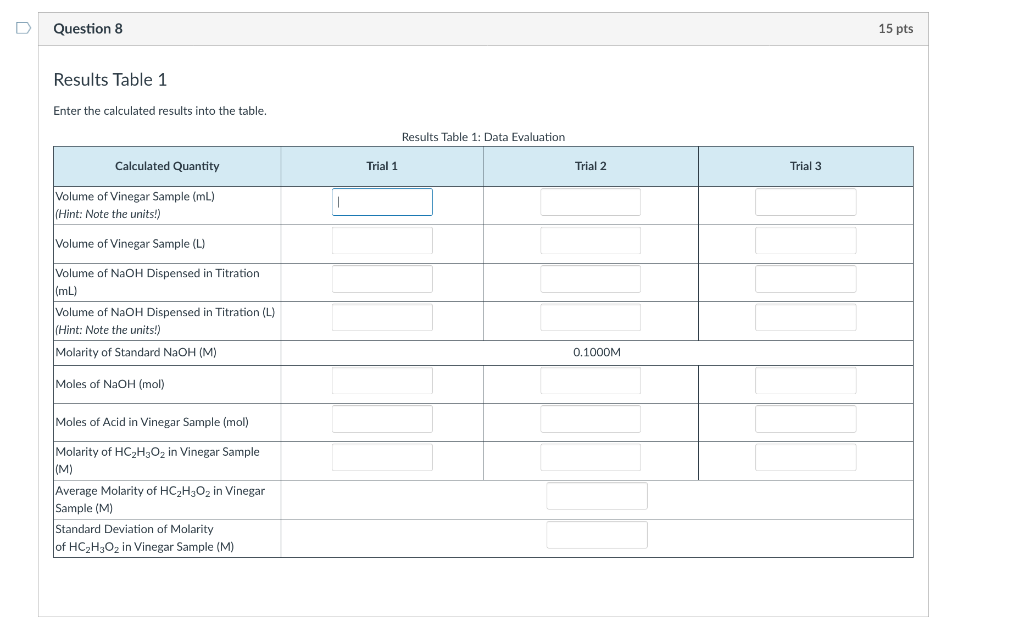
Task: Focus Trial 1 Molarity of HC2H3O2 field
Action: click(x=382, y=457)
